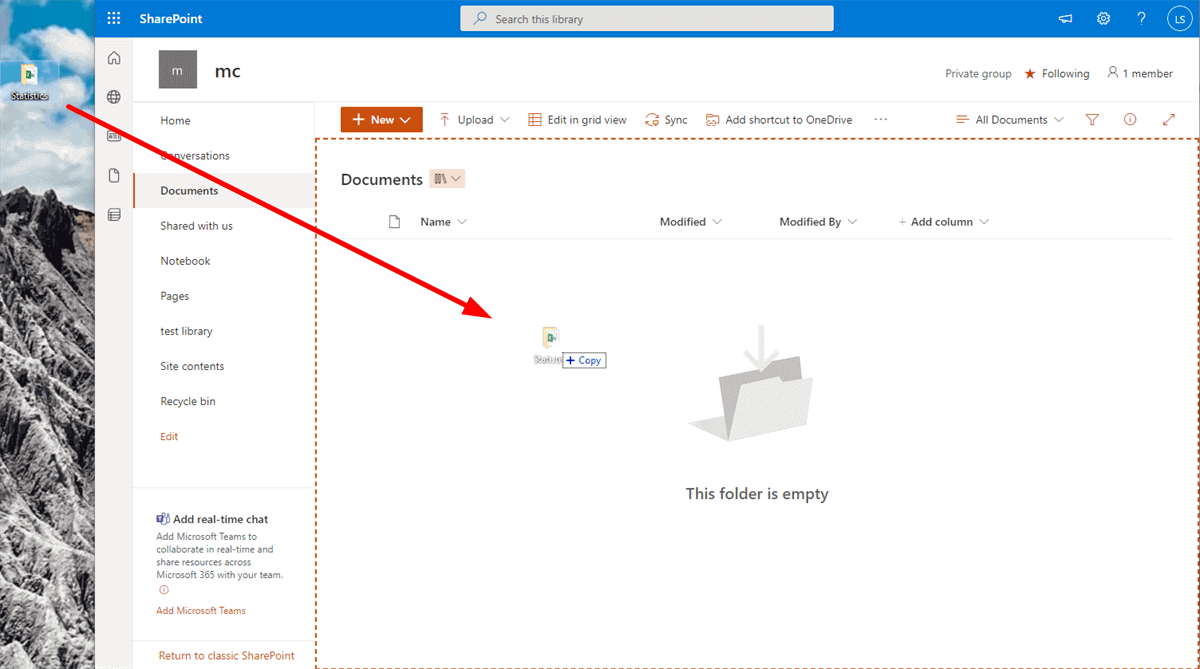The height and width of the screenshot is (669, 1200).
Task: Open the filter pane funnel icon
Action: [1092, 119]
